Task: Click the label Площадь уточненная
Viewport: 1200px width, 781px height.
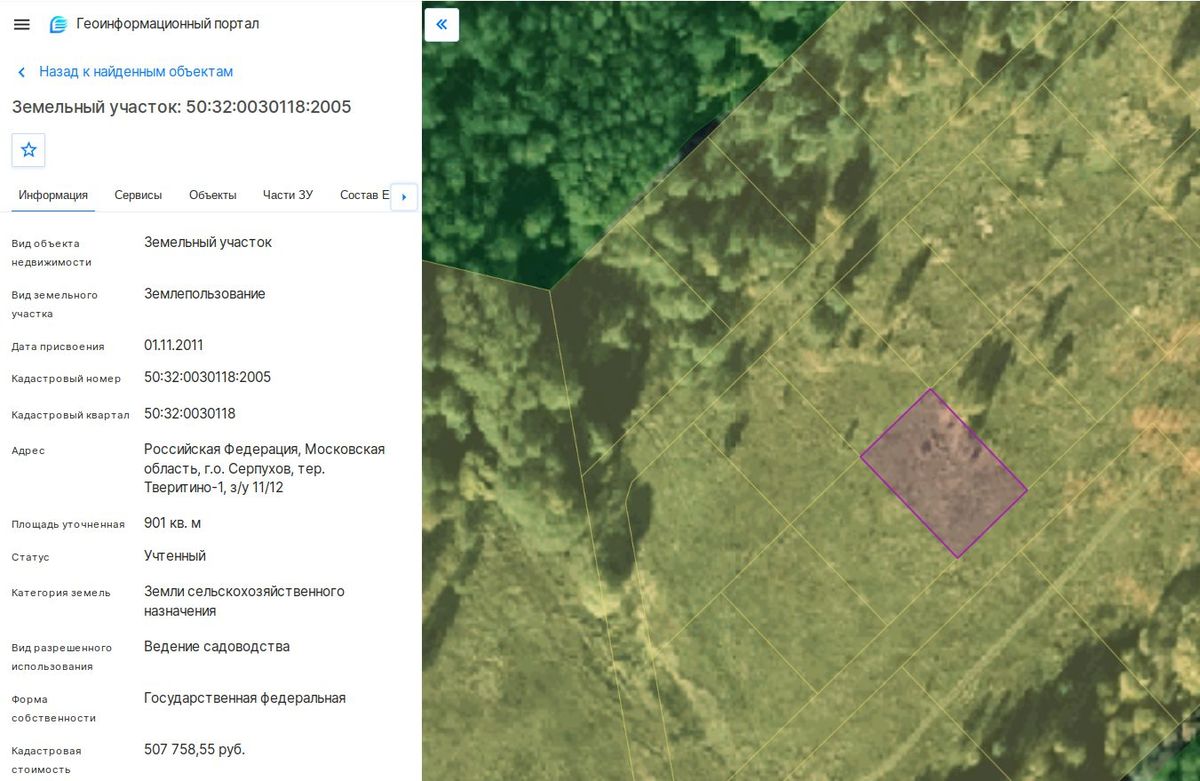Action: (x=68, y=525)
